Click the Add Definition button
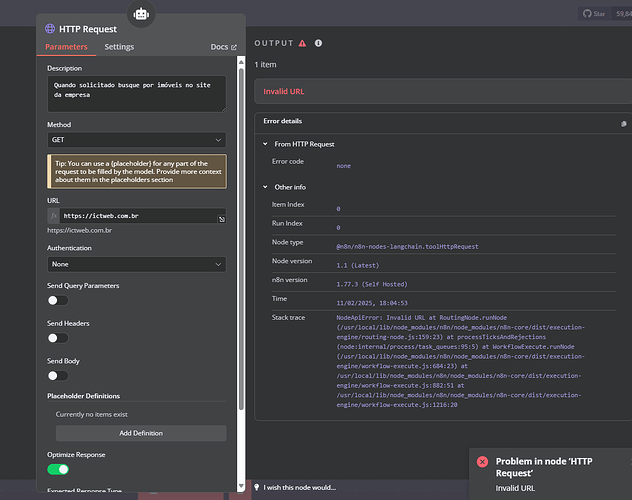This screenshot has width=632, height=500. pos(141,433)
